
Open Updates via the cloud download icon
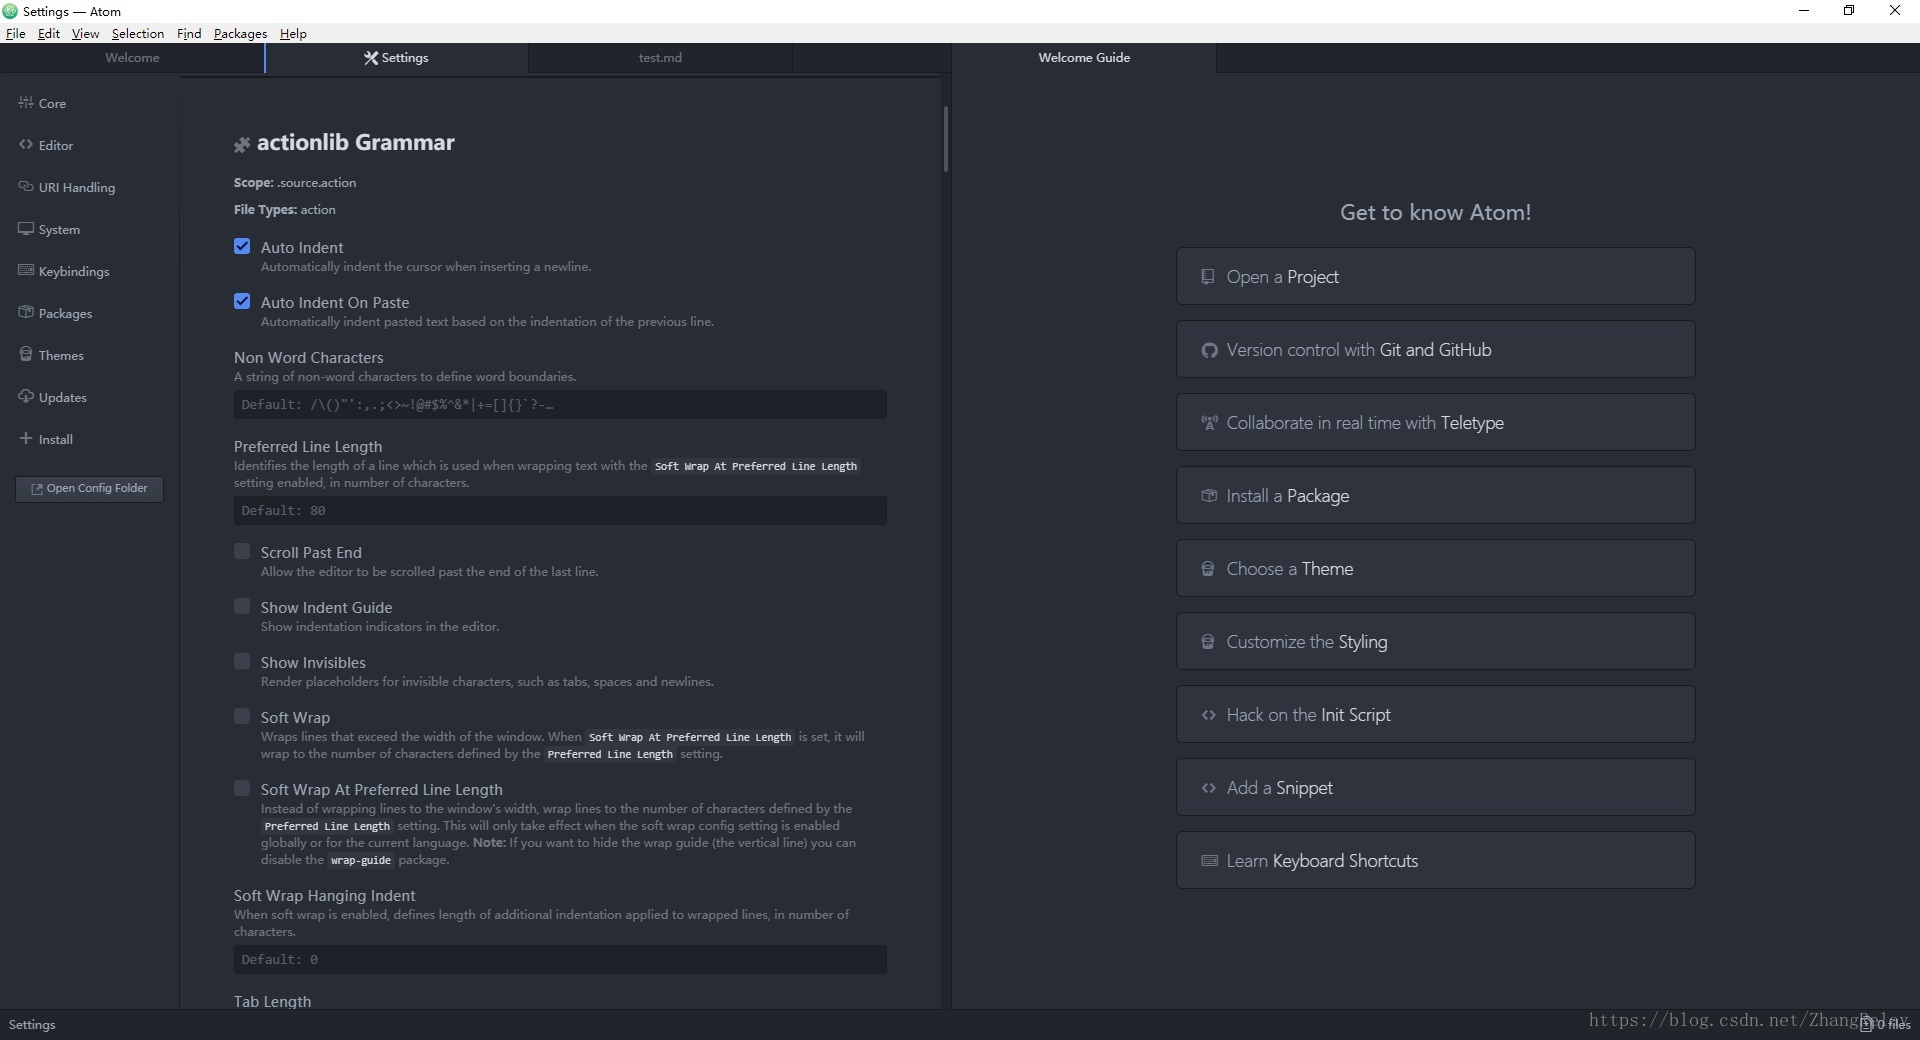tap(26, 396)
